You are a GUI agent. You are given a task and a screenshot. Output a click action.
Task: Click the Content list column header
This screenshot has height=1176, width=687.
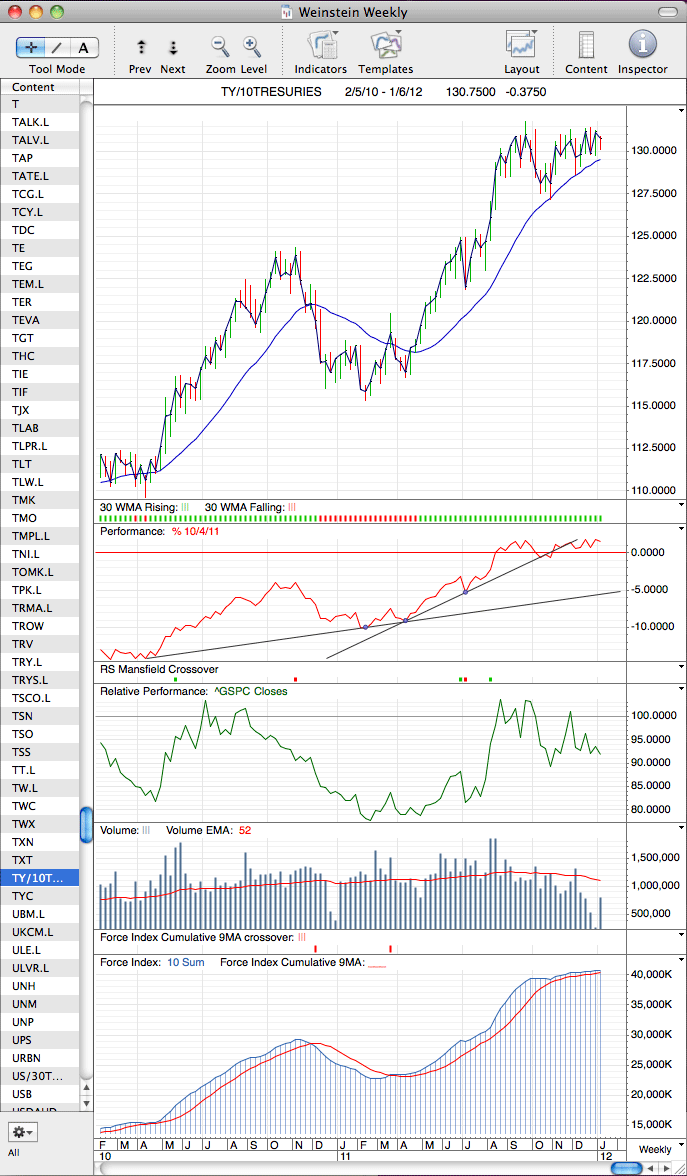click(x=40, y=87)
